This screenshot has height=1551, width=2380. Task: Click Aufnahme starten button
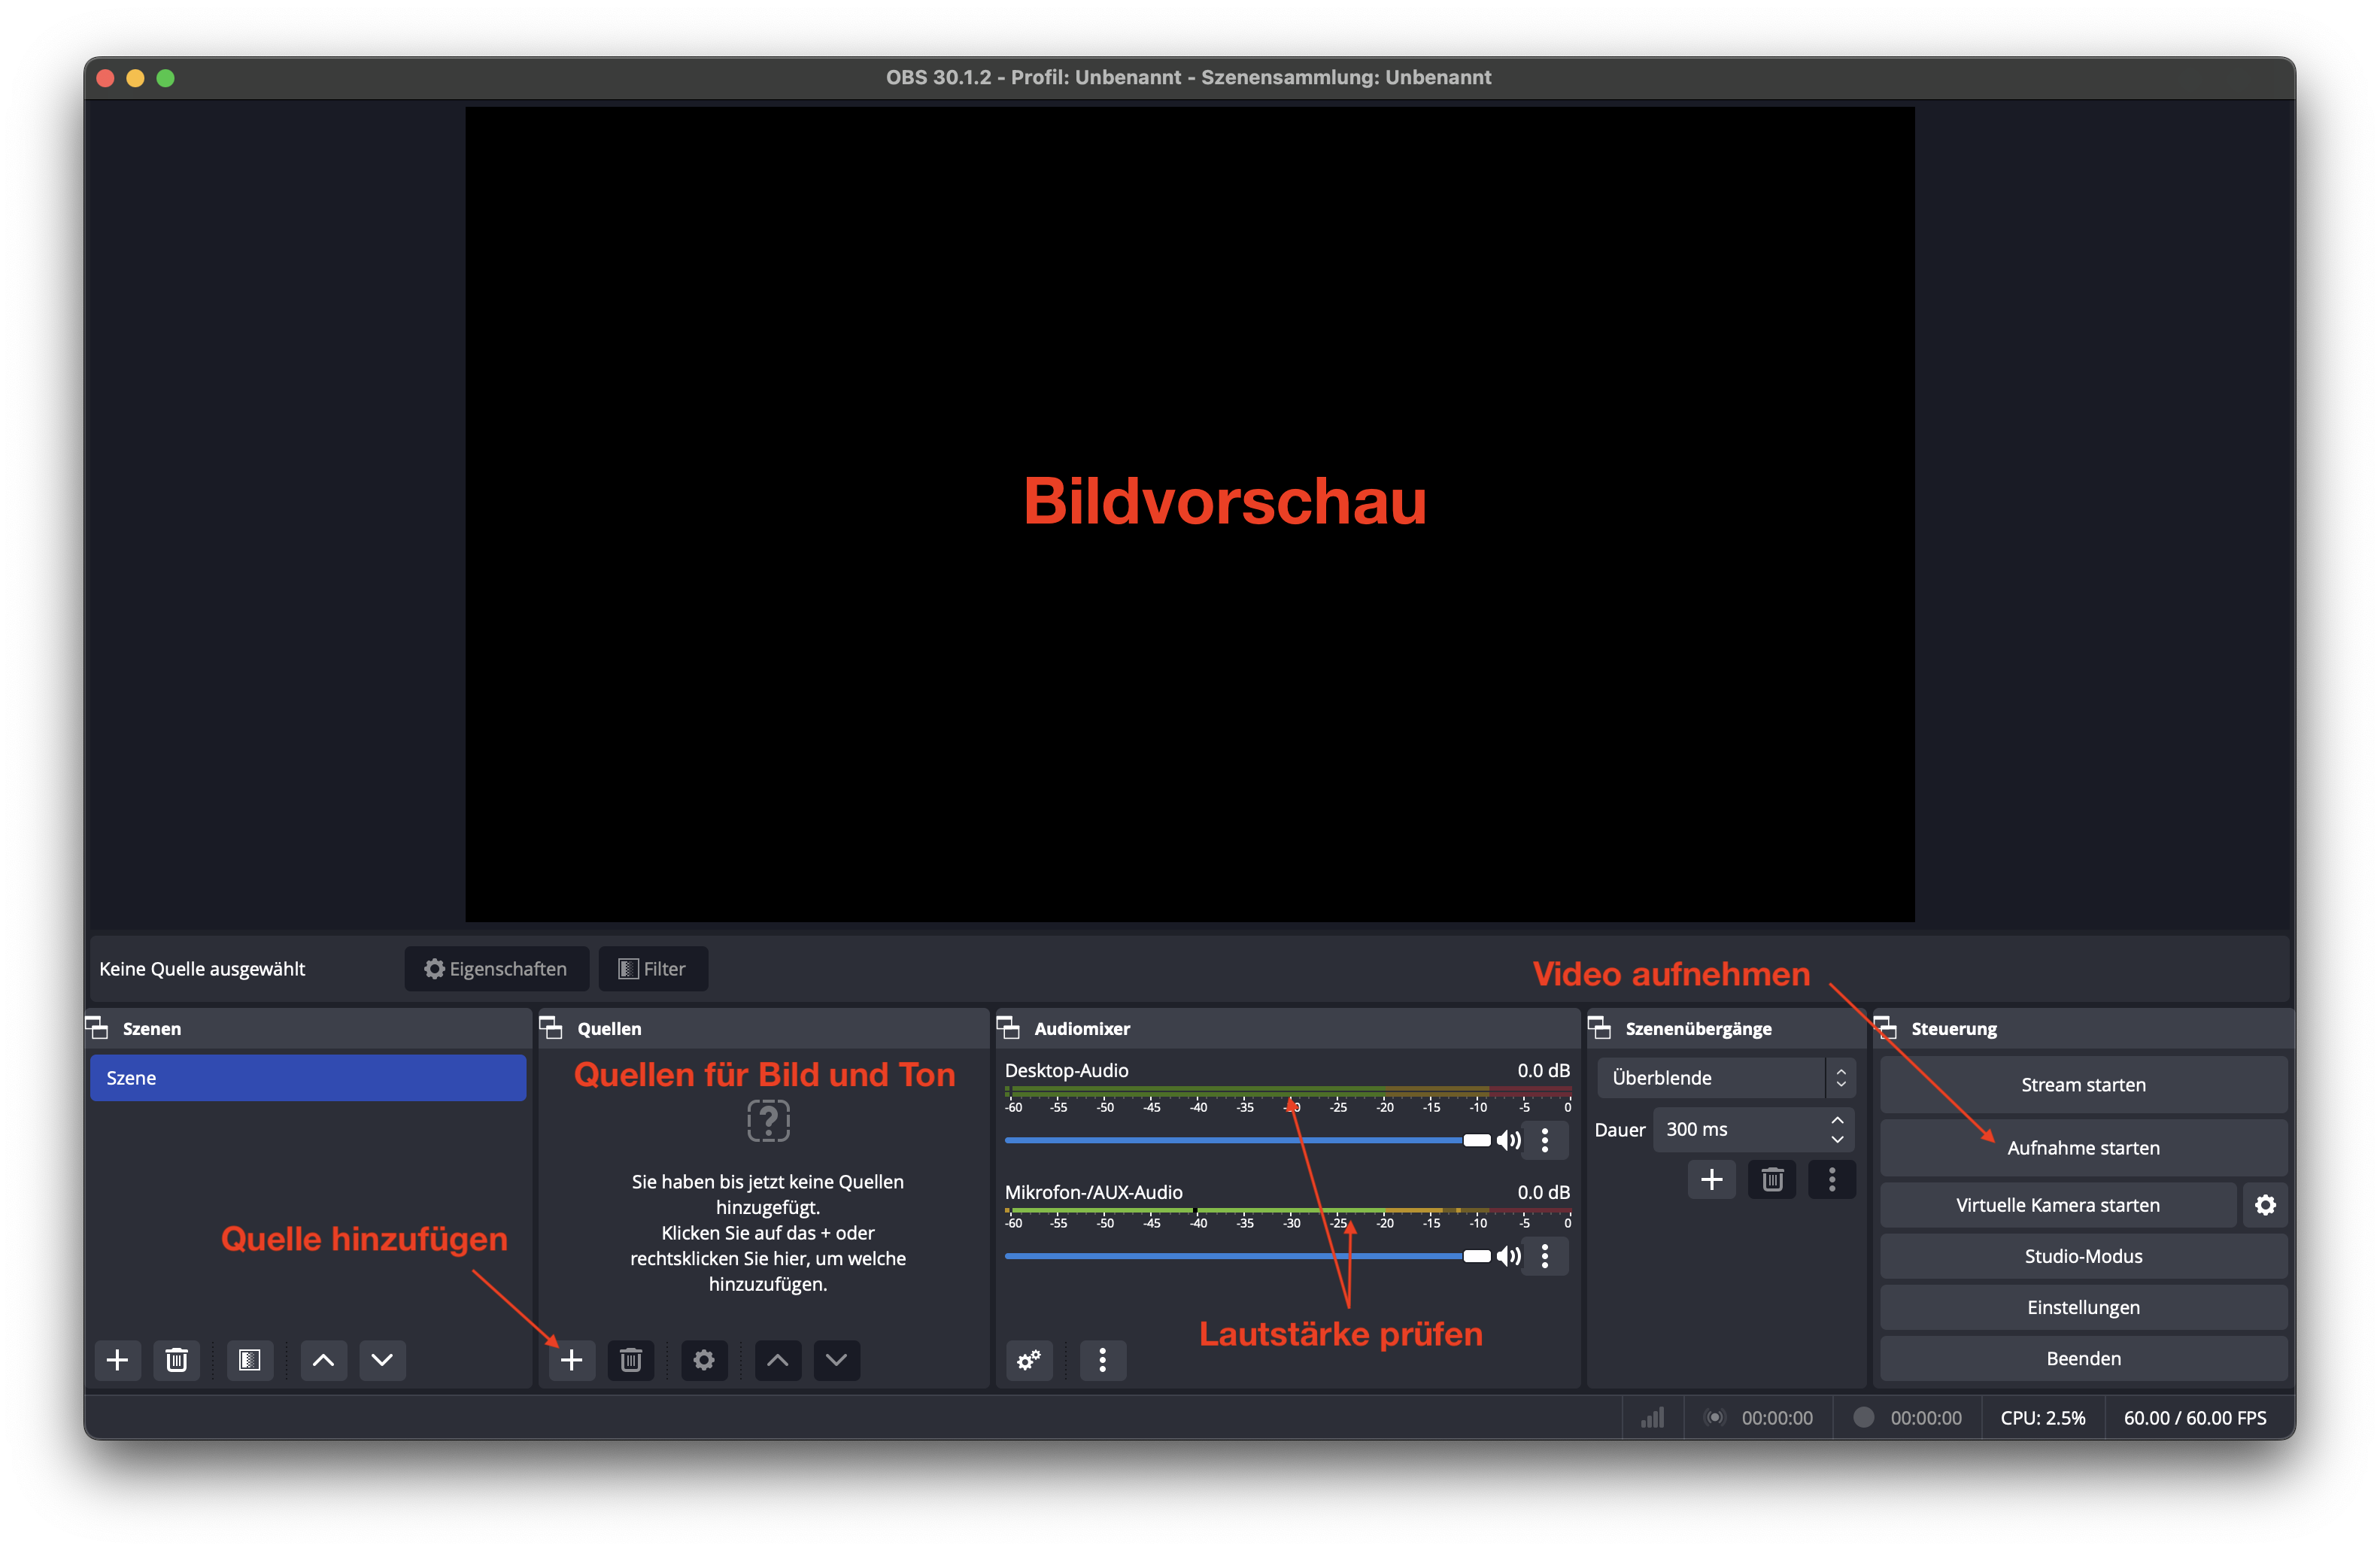[2083, 1148]
